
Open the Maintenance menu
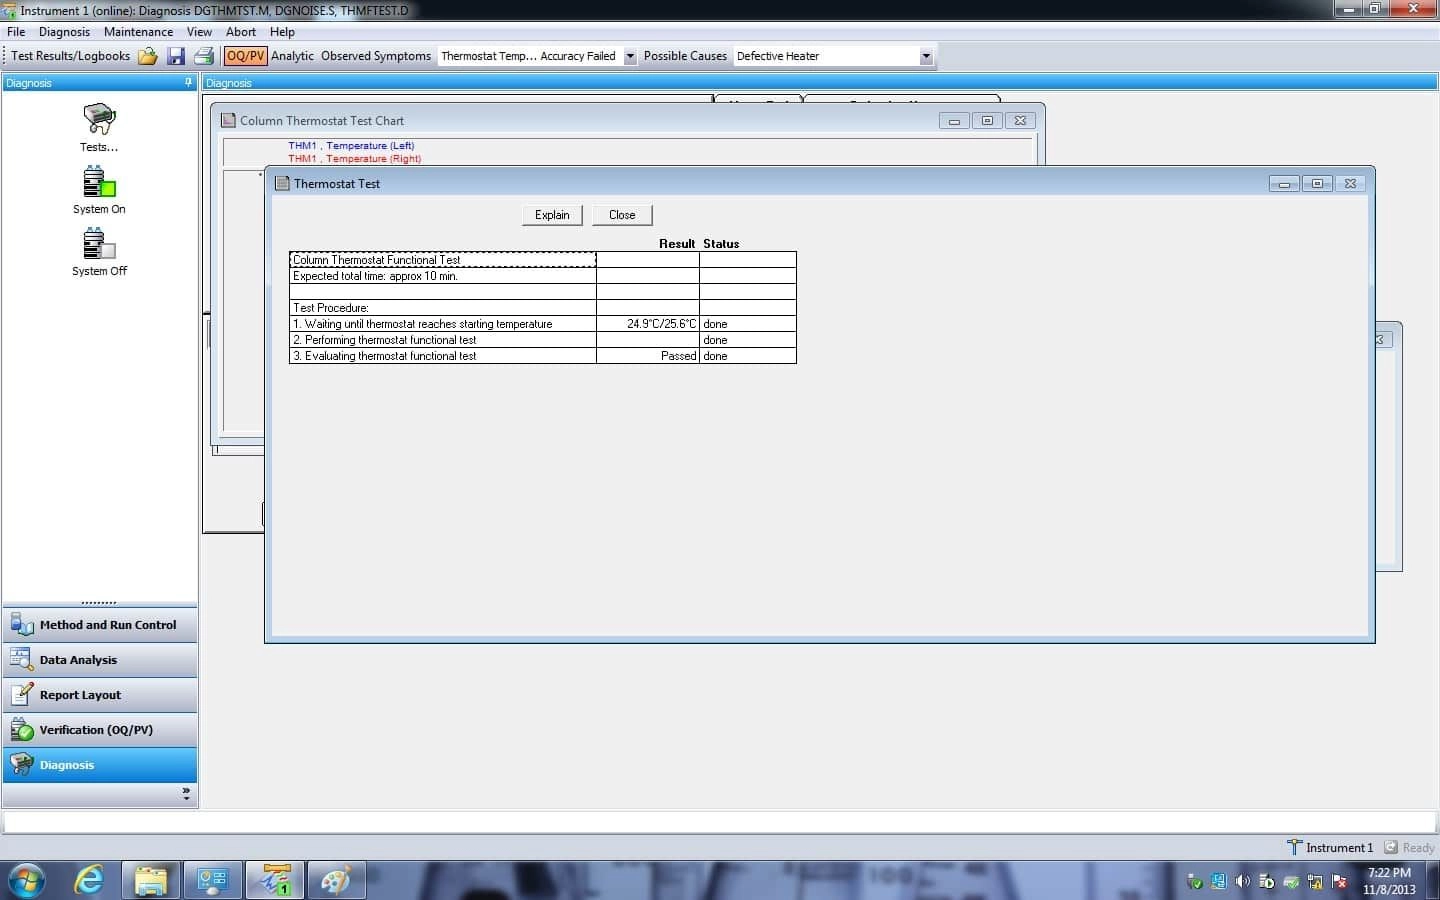(x=138, y=32)
